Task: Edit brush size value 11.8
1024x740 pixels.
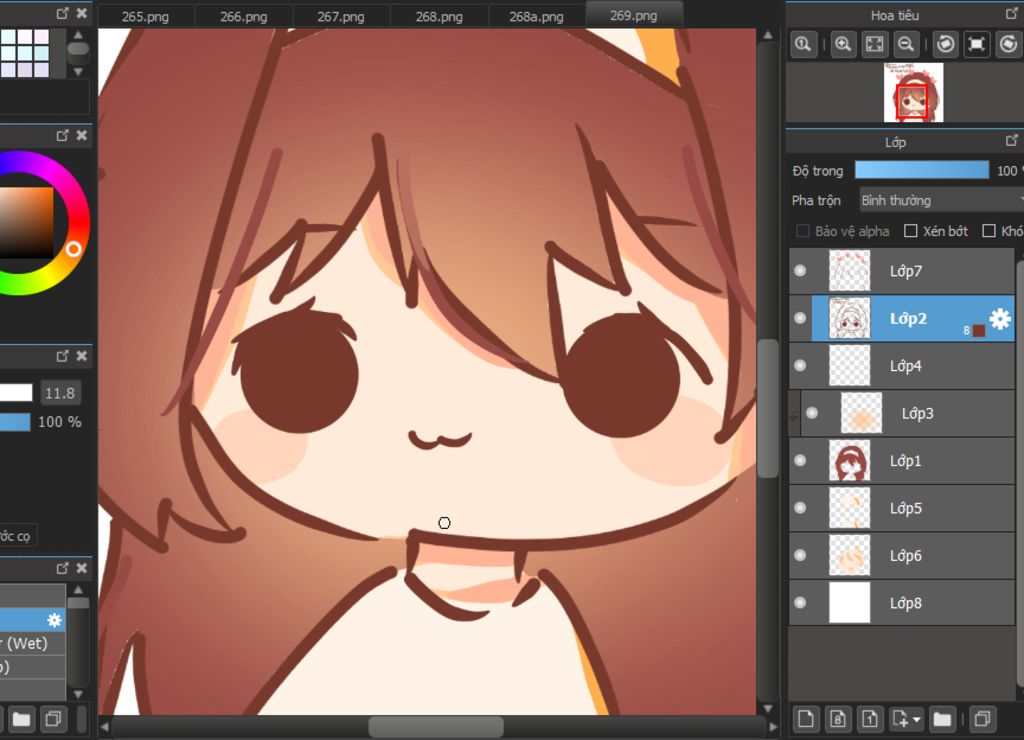Action: pyautogui.click(x=60, y=393)
